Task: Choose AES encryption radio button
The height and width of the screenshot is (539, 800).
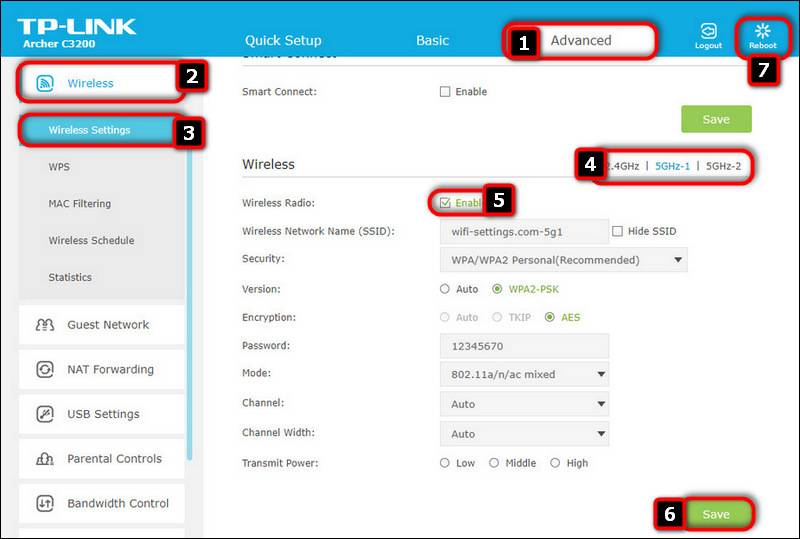Action: pyautogui.click(x=549, y=317)
